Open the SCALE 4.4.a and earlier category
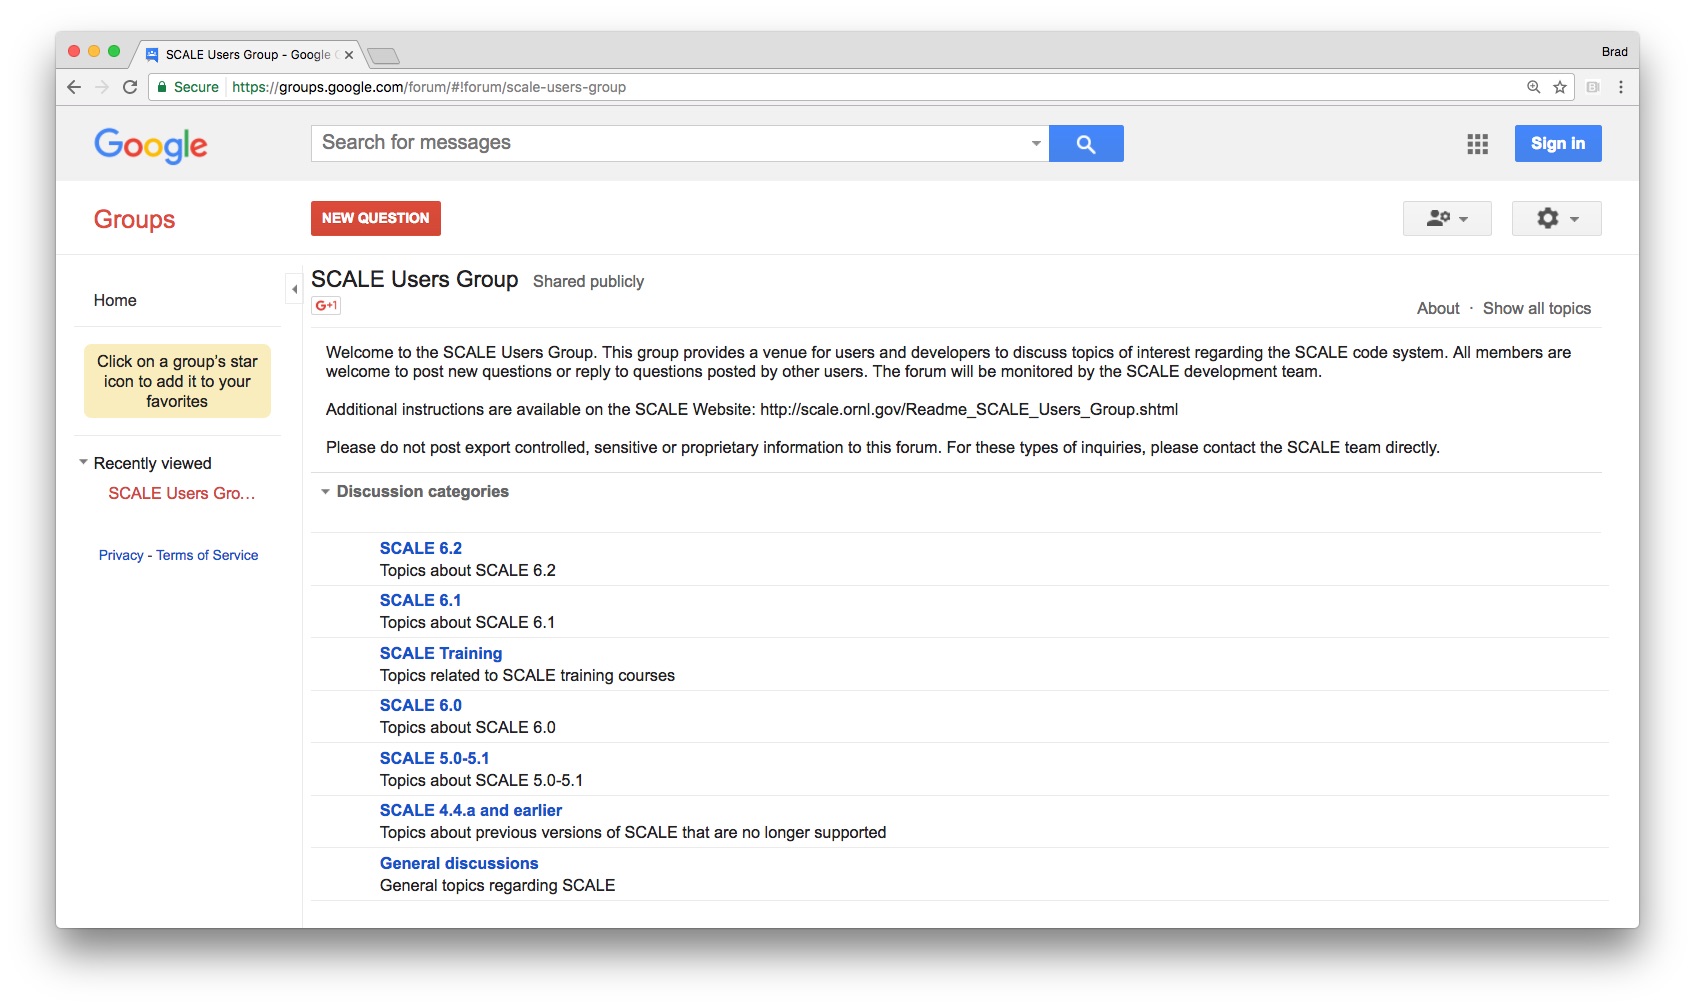 (471, 810)
